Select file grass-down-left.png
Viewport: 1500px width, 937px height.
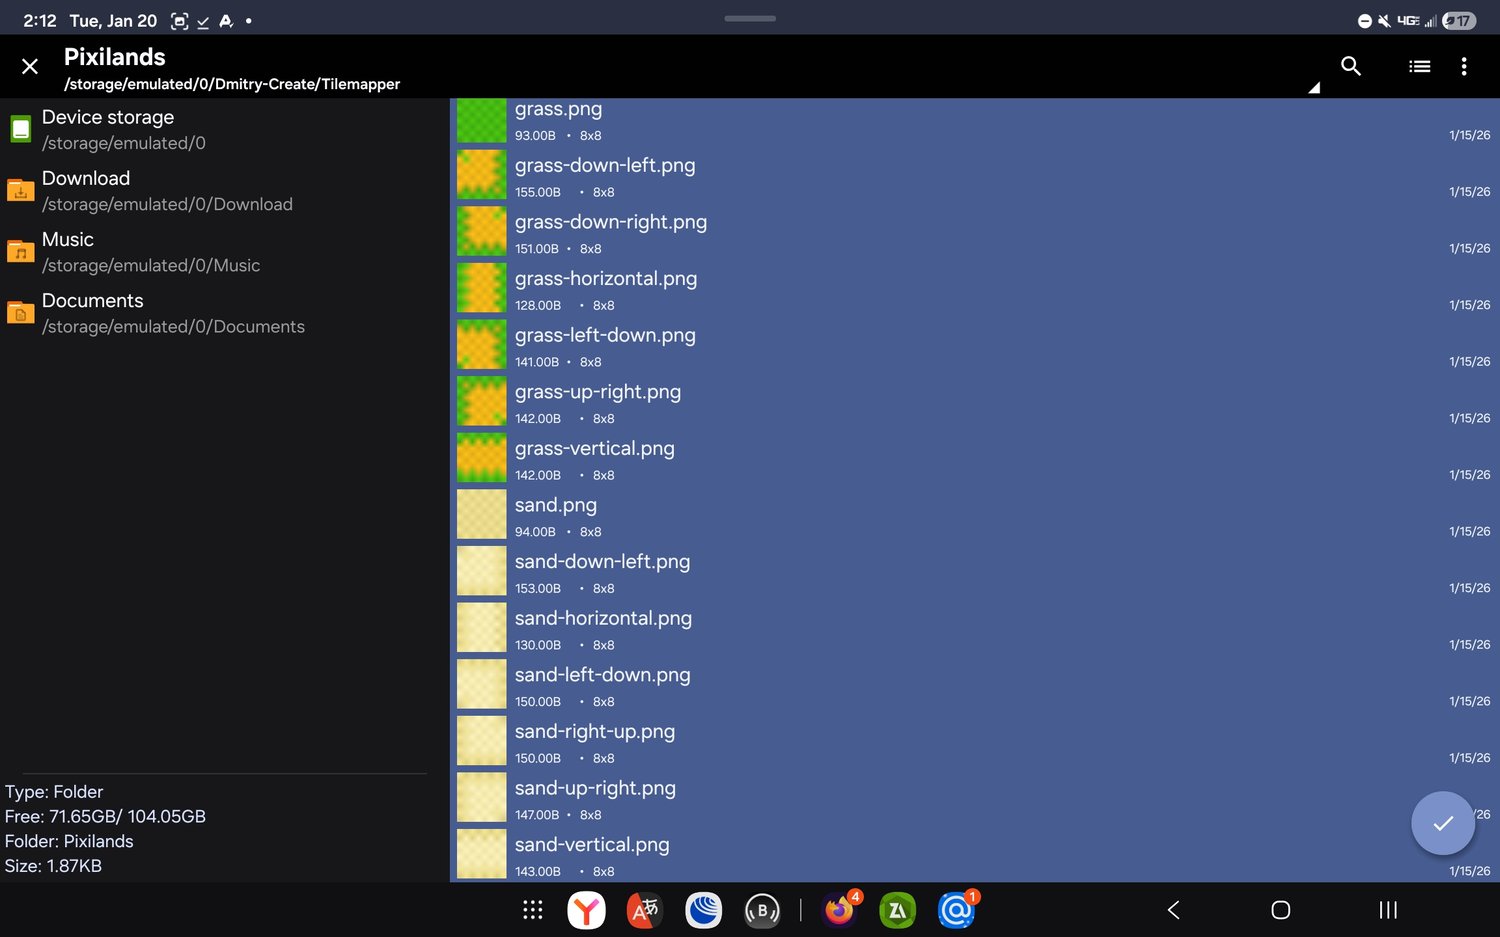(975, 176)
